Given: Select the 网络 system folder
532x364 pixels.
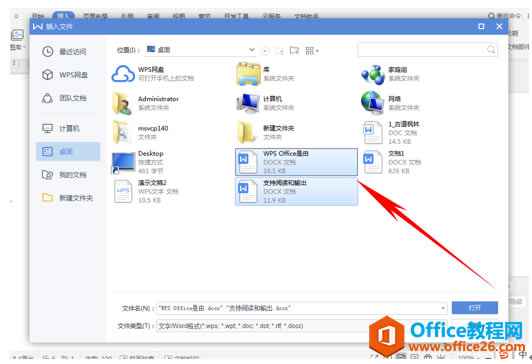Looking at the screenshot, I should pyautogui.click(x=390, y=103).
